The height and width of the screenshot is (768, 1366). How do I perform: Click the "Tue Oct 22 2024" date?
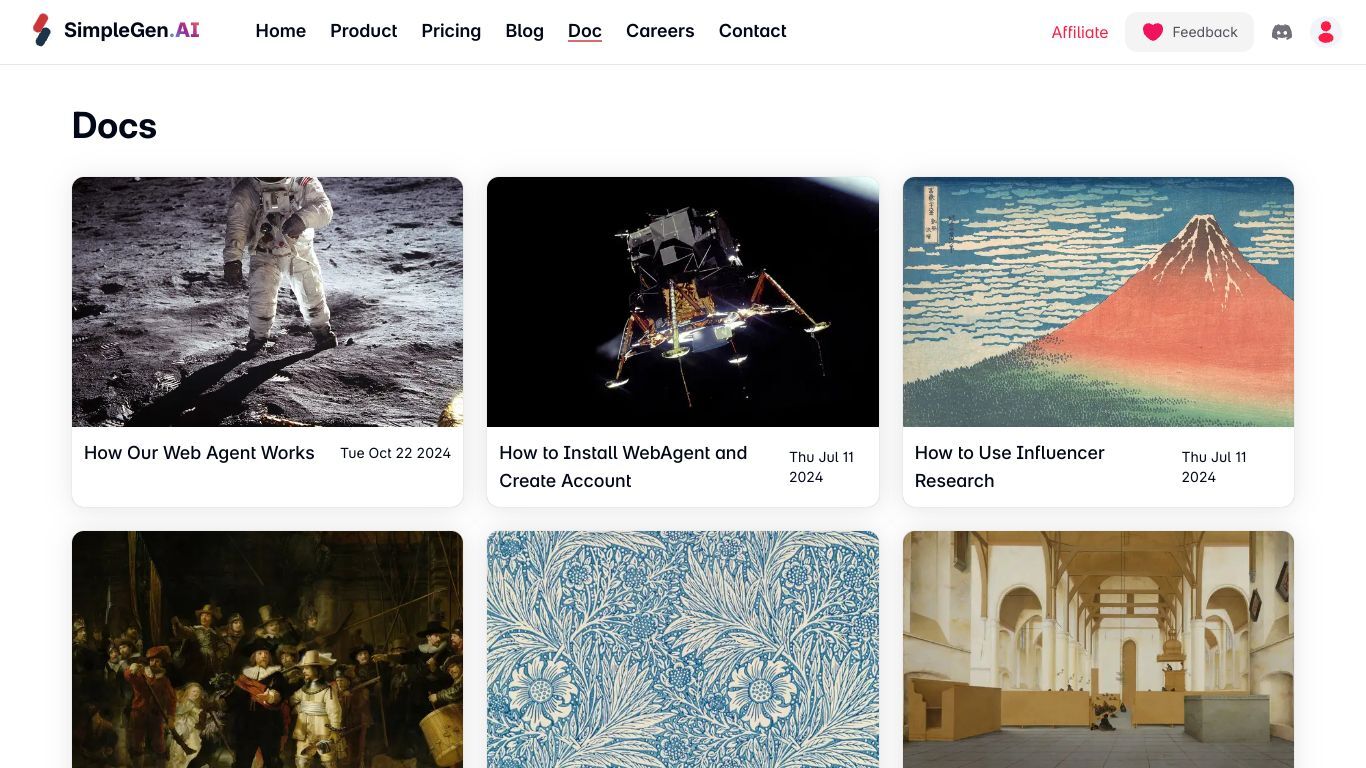[x=395, y=453]
